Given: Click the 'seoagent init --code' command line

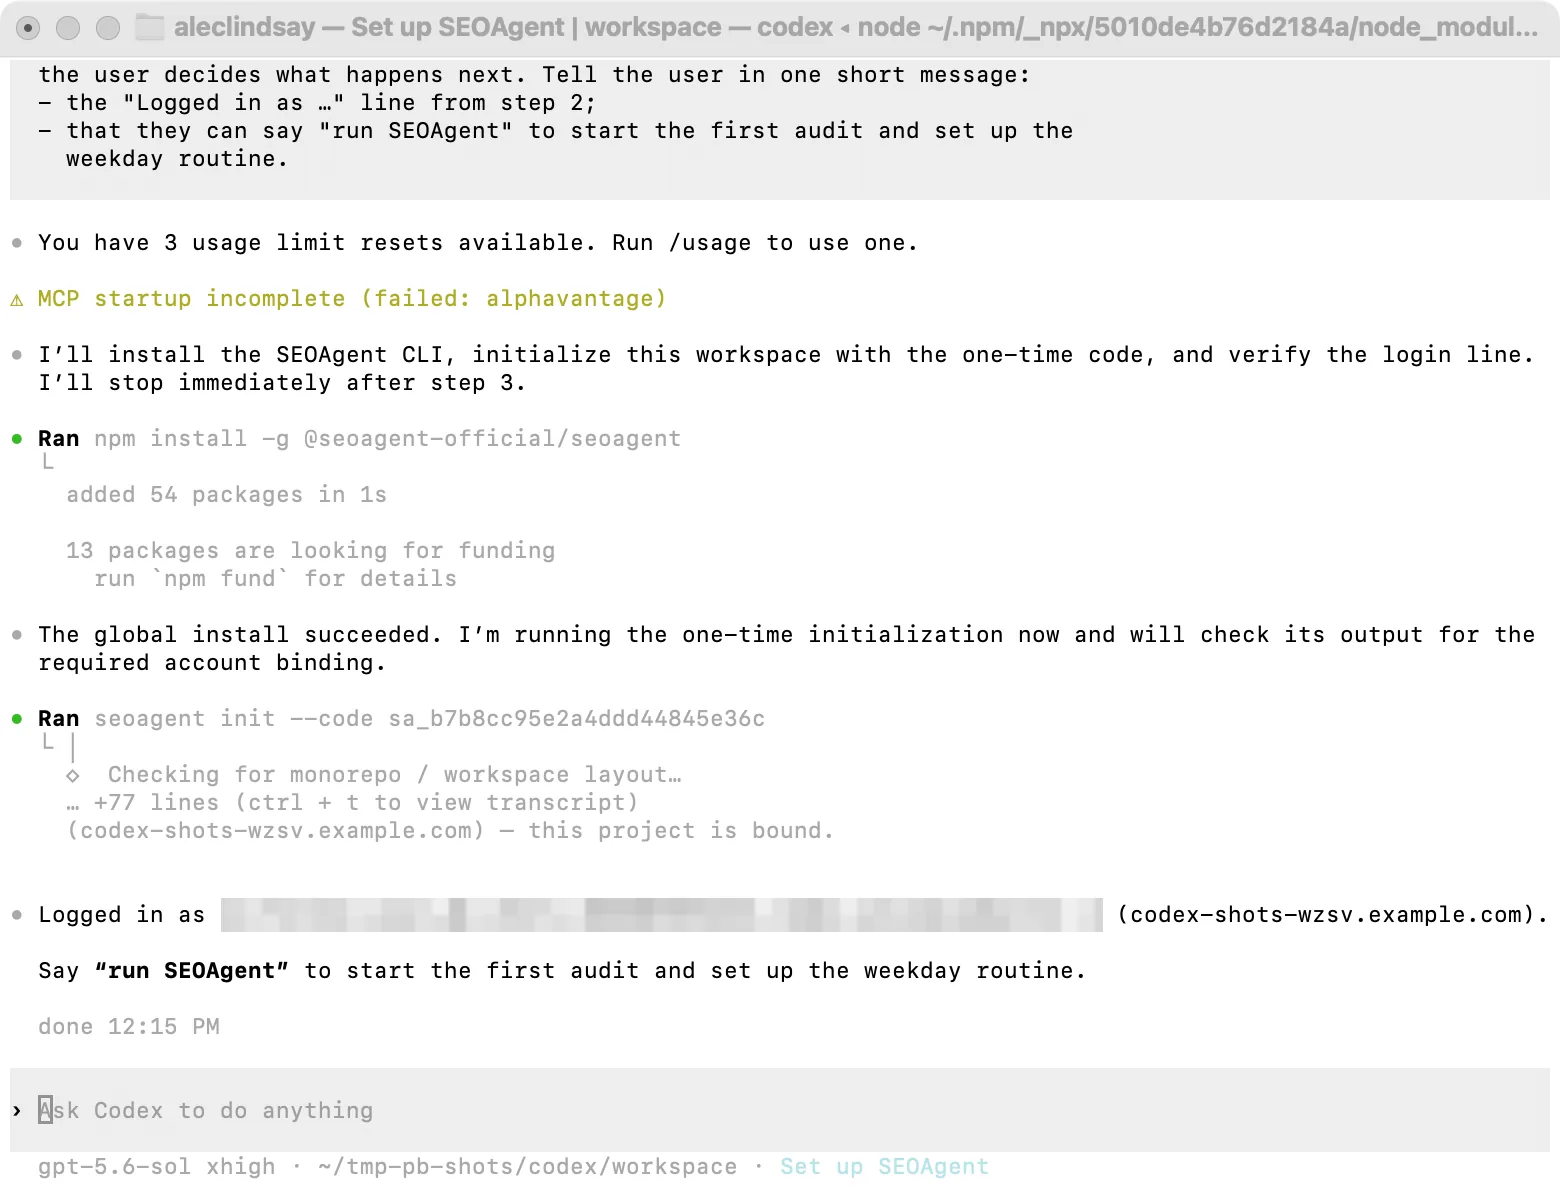Looking at the screenshot, I should click(430, 719).
